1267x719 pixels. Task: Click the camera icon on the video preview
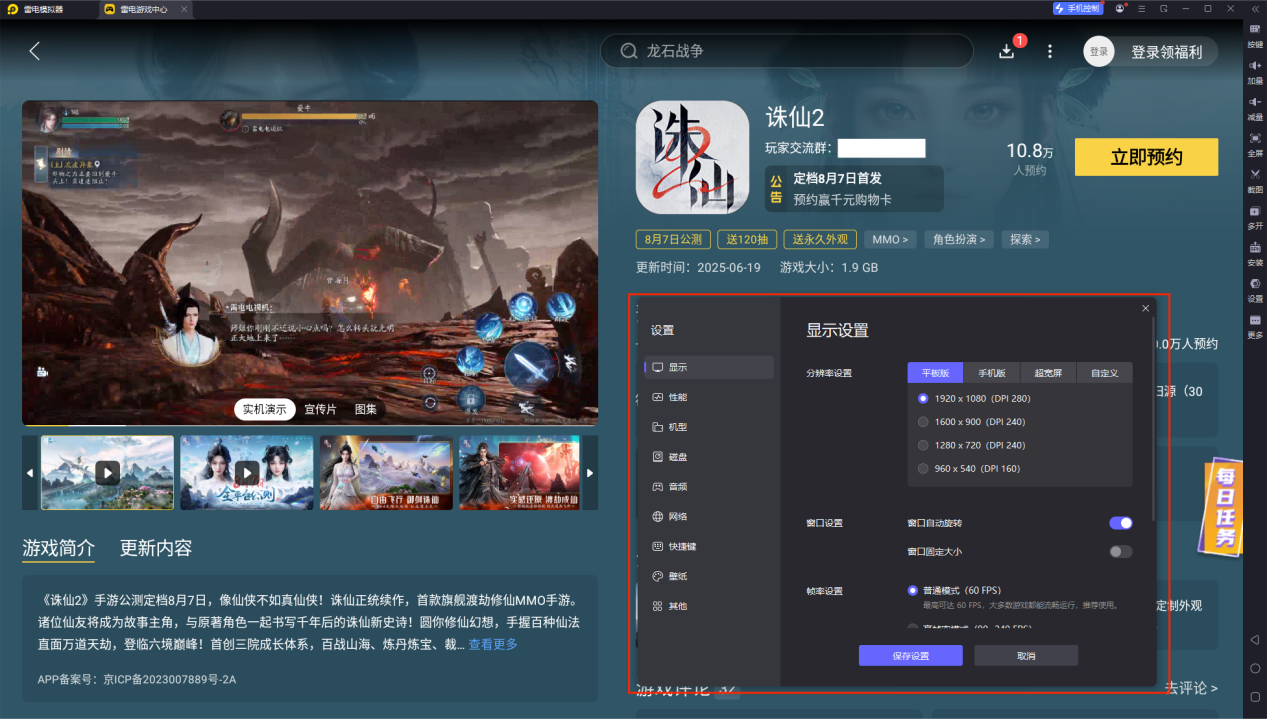[x=43, y=372]
